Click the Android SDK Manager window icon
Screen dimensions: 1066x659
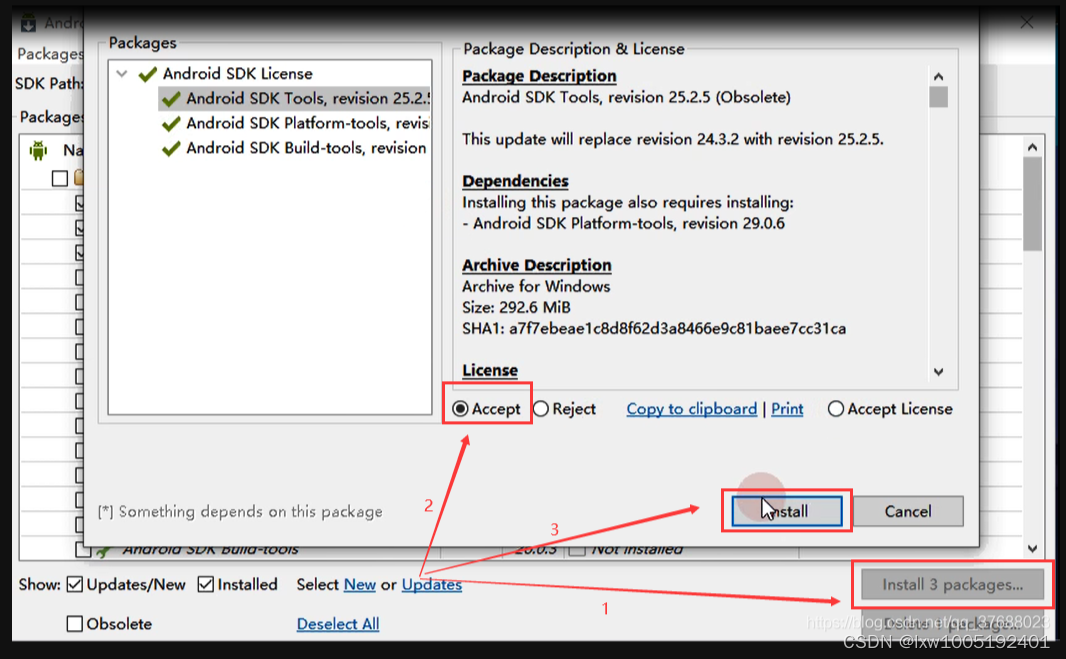[28, 24]
